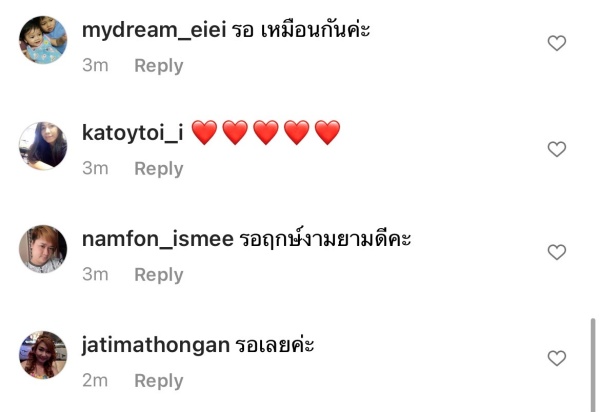Screen dimensions: 600x412
Task: Tap the heart beside namfon_ismee's comment
Action: coord(557,252)
